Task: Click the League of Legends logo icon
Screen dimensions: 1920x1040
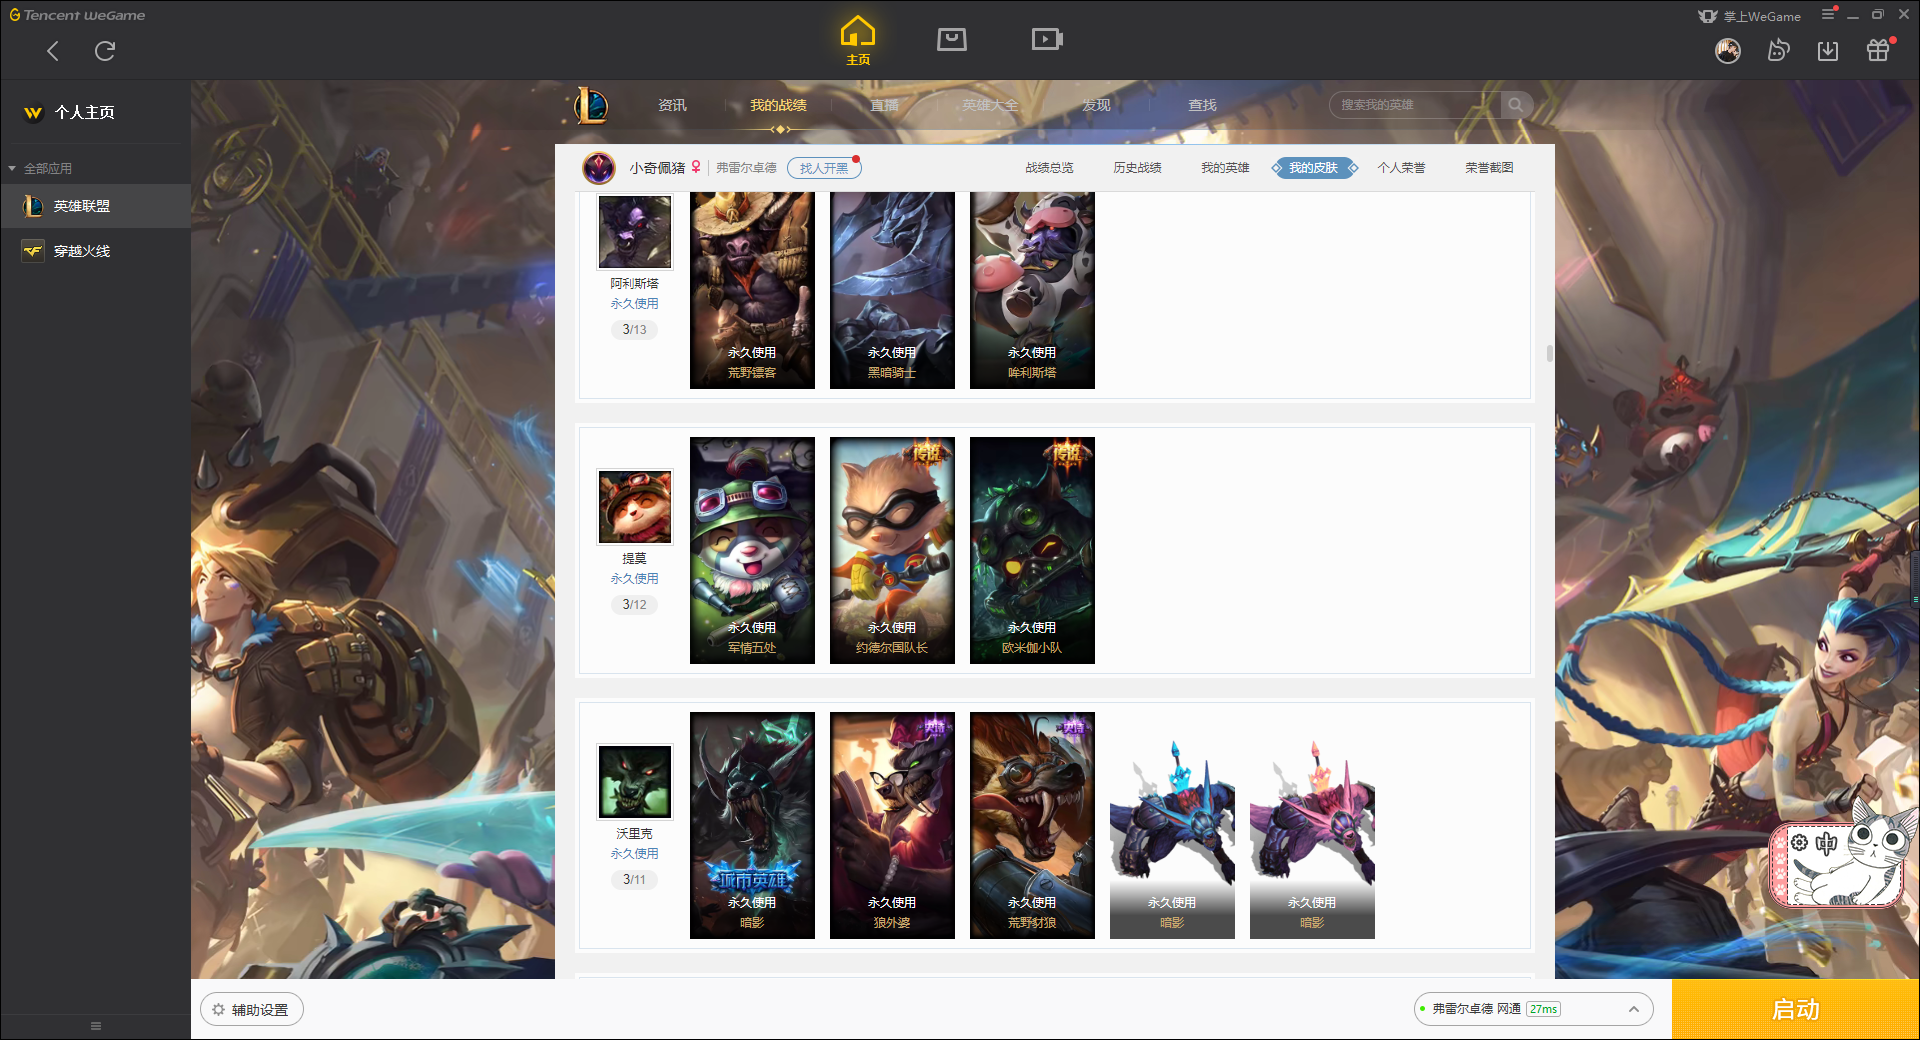Action: [x=590, y=105]
